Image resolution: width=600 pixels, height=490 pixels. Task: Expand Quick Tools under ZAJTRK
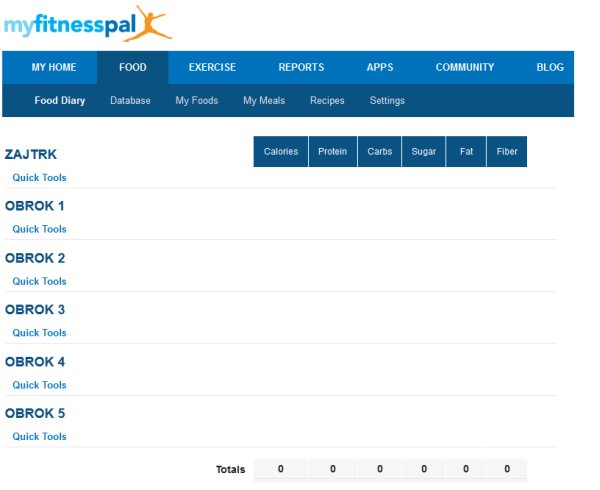coord(40,178)
